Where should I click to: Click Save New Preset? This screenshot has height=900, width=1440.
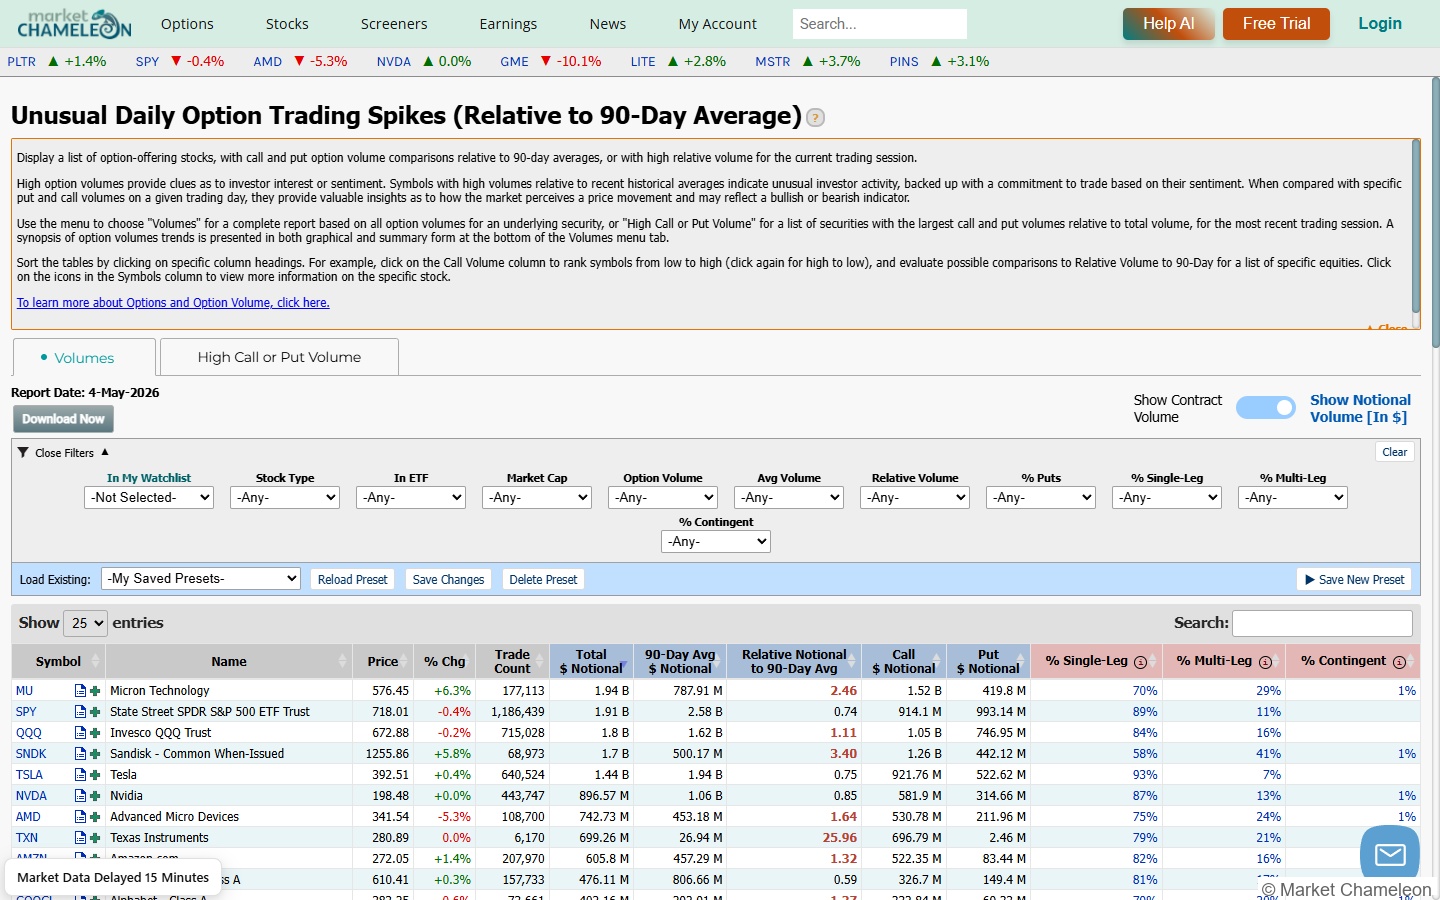tap(1355, 579)
